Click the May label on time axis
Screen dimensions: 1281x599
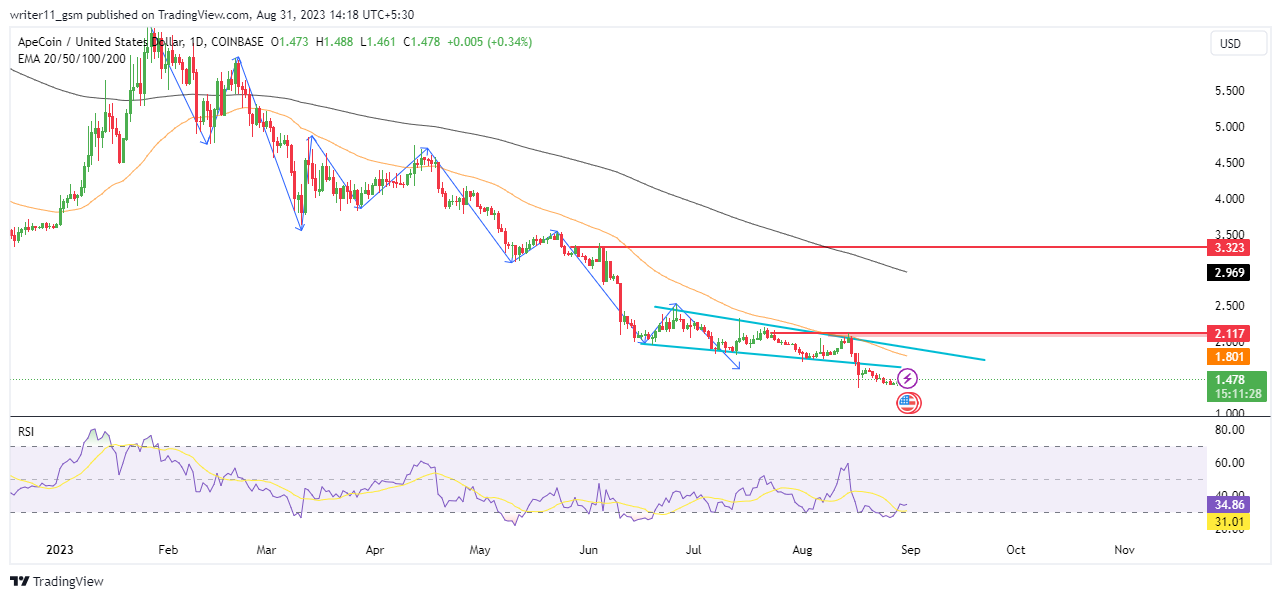point(480,550)
